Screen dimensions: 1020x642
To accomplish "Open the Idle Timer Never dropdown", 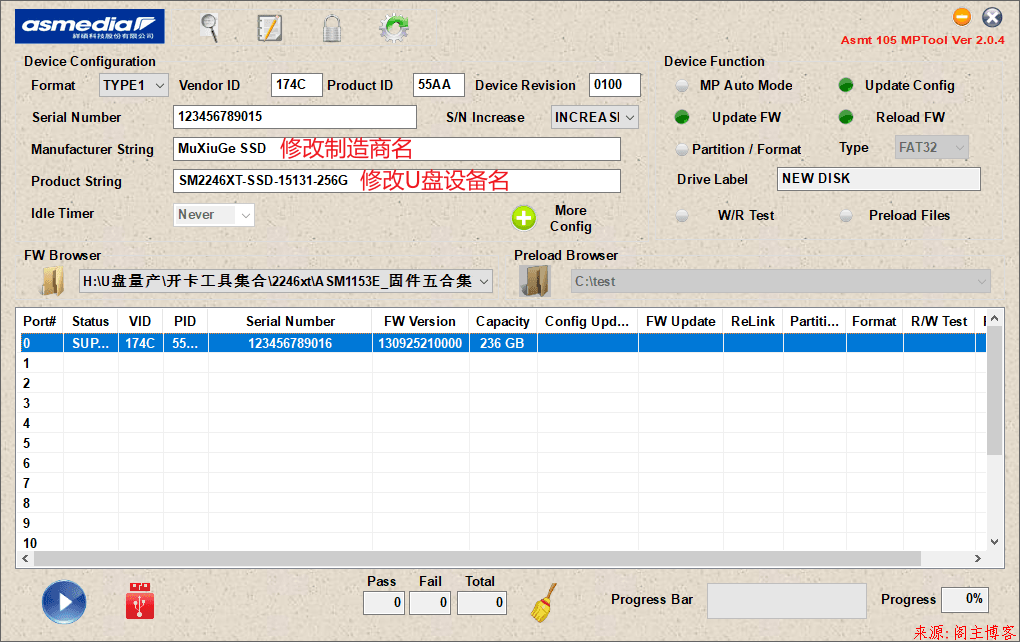I will [213, 215].
